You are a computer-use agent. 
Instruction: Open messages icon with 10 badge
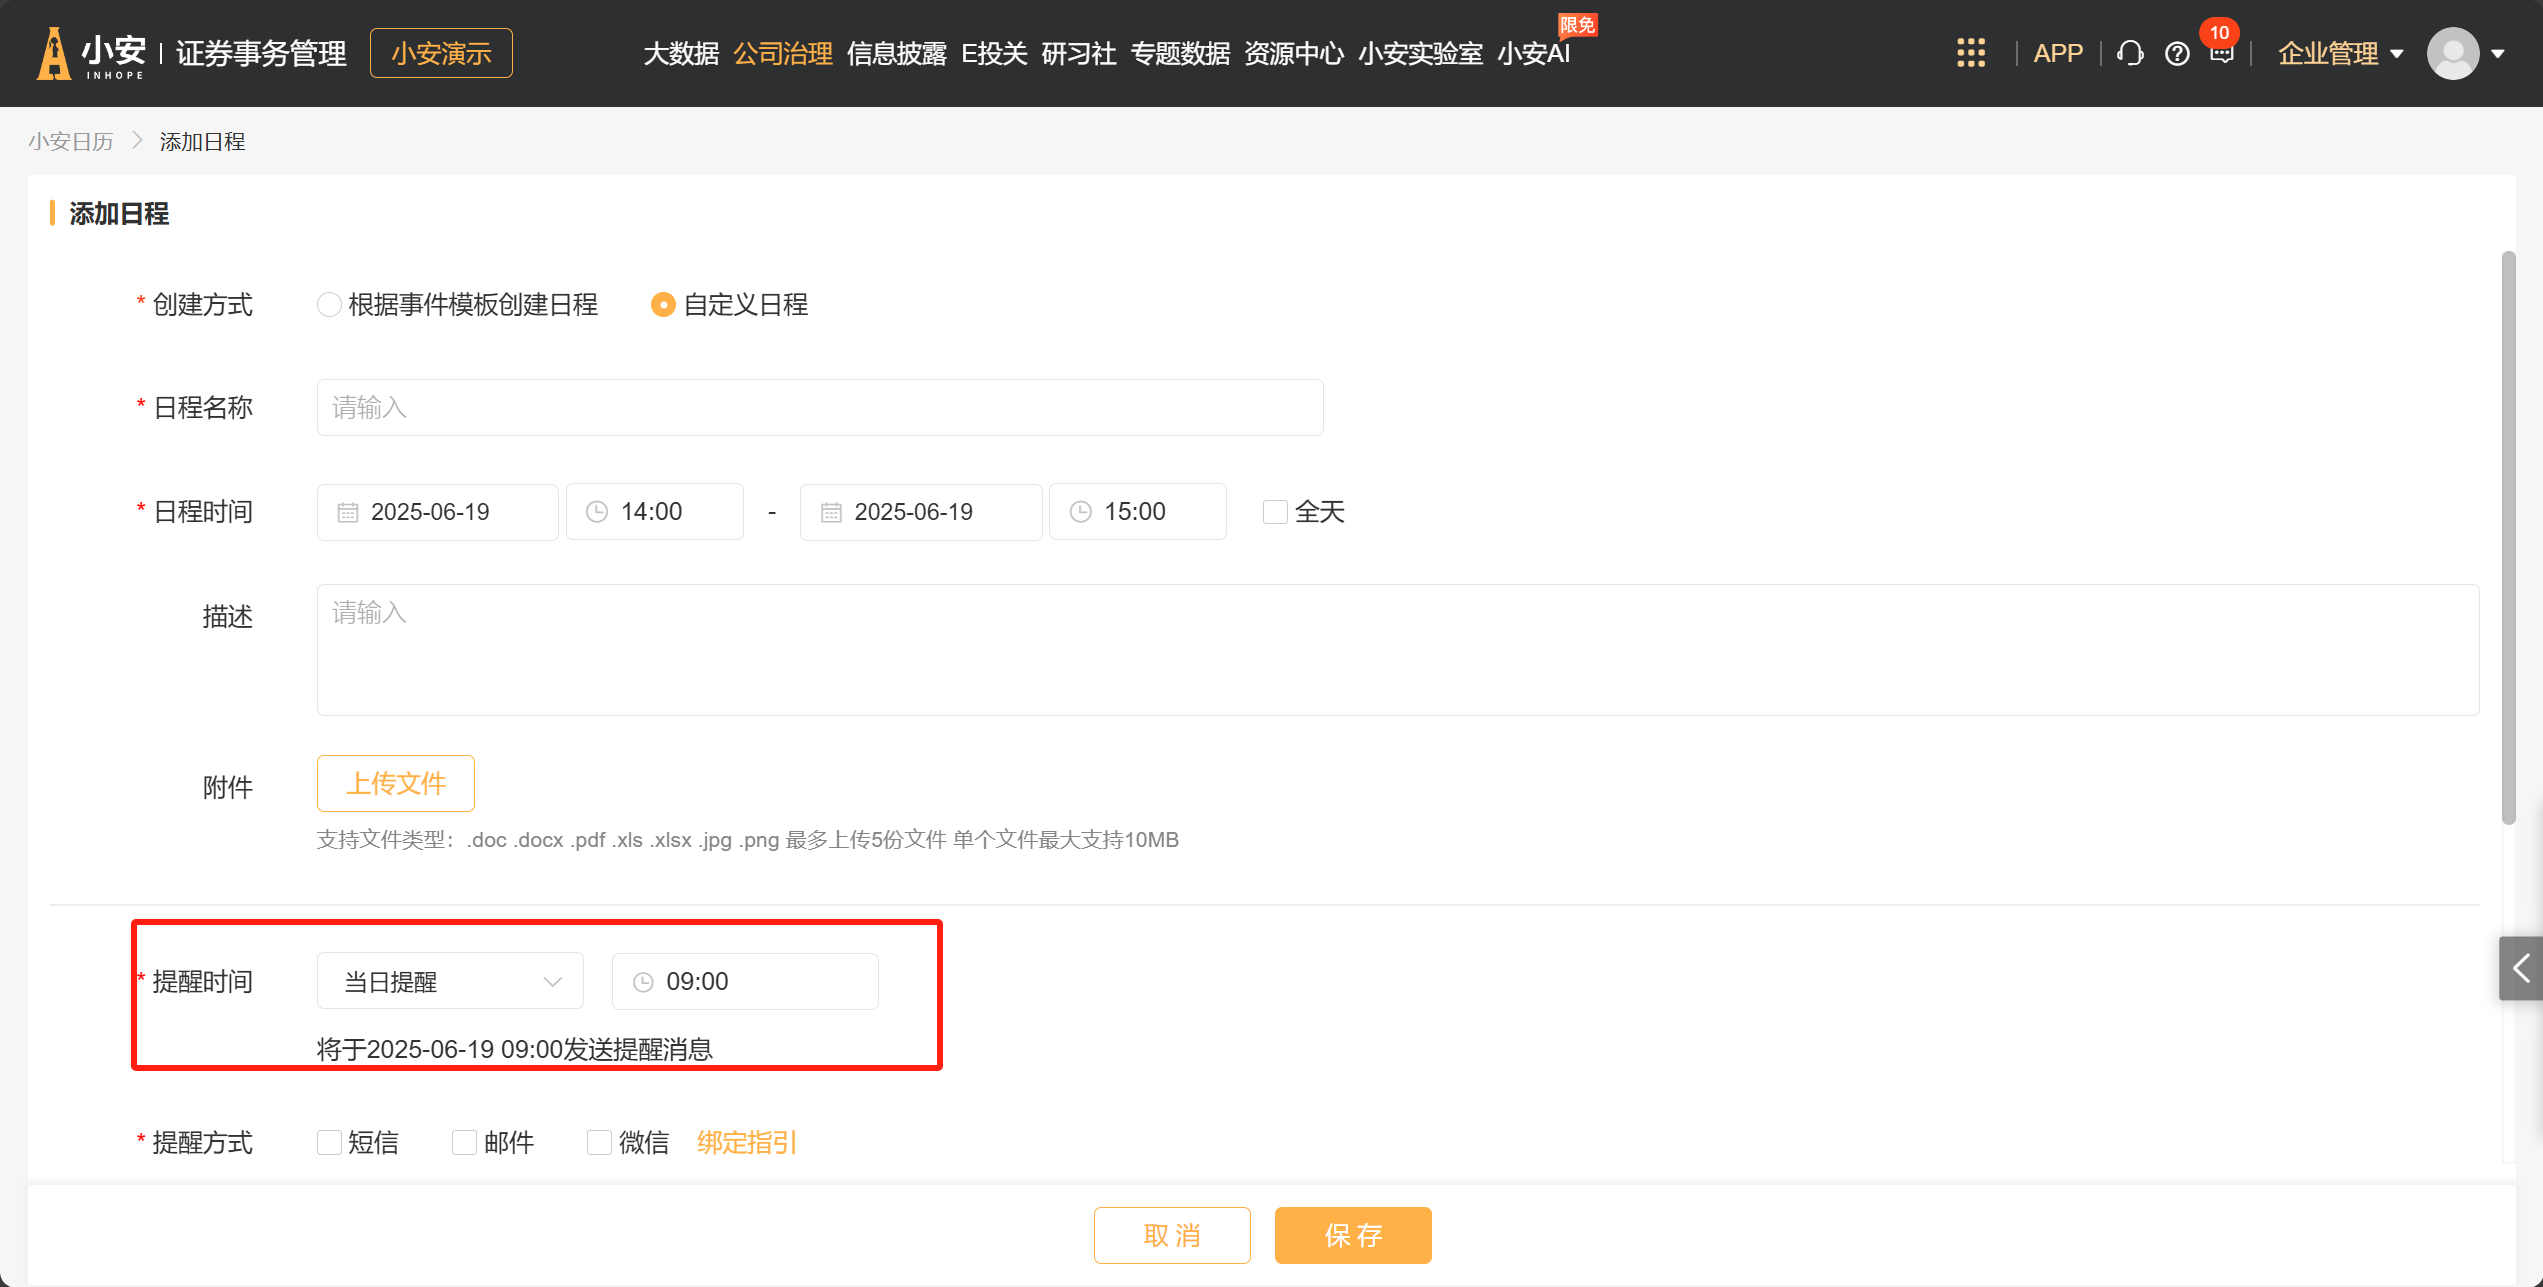point(2221,50)
